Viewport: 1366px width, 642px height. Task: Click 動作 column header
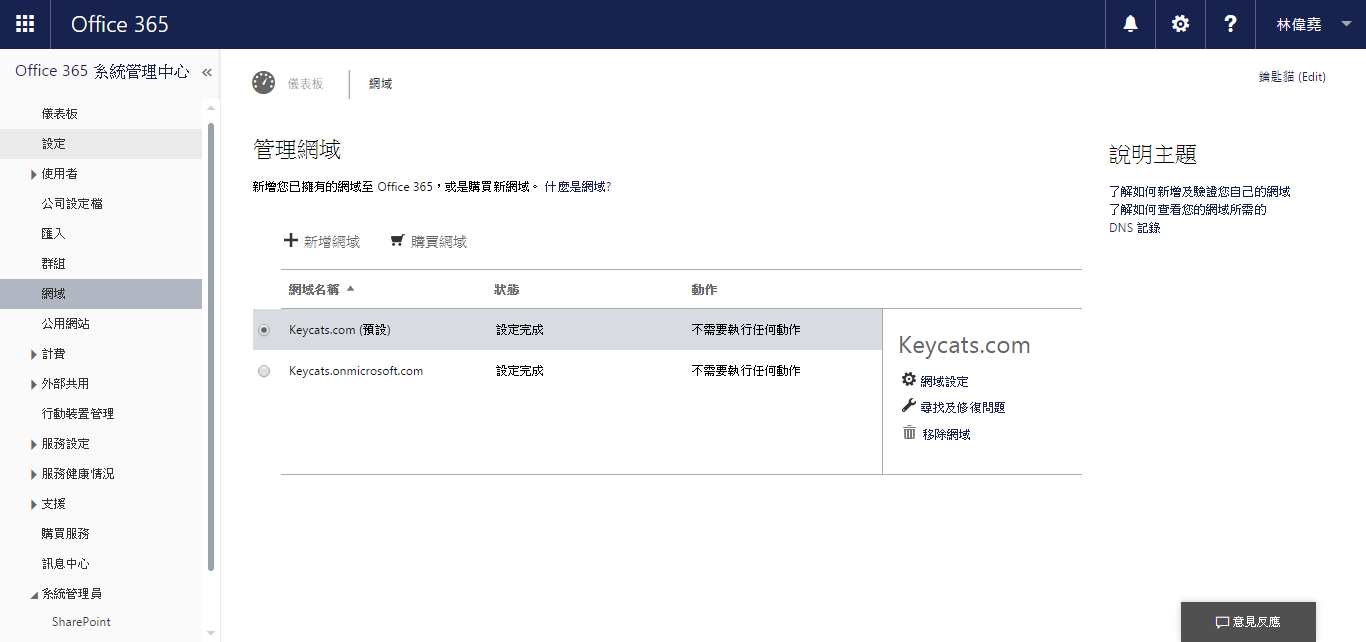pos(704,290)
